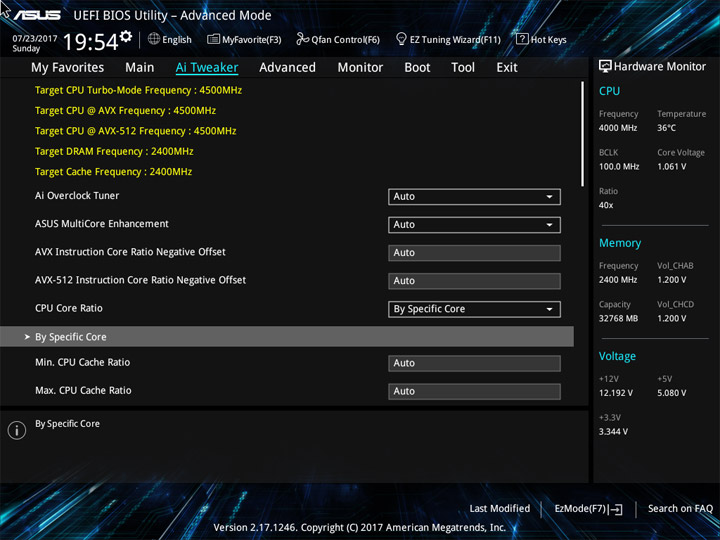Click CPU temperature 36°C value
Viewport: 720px width, 540px height.
666,128
